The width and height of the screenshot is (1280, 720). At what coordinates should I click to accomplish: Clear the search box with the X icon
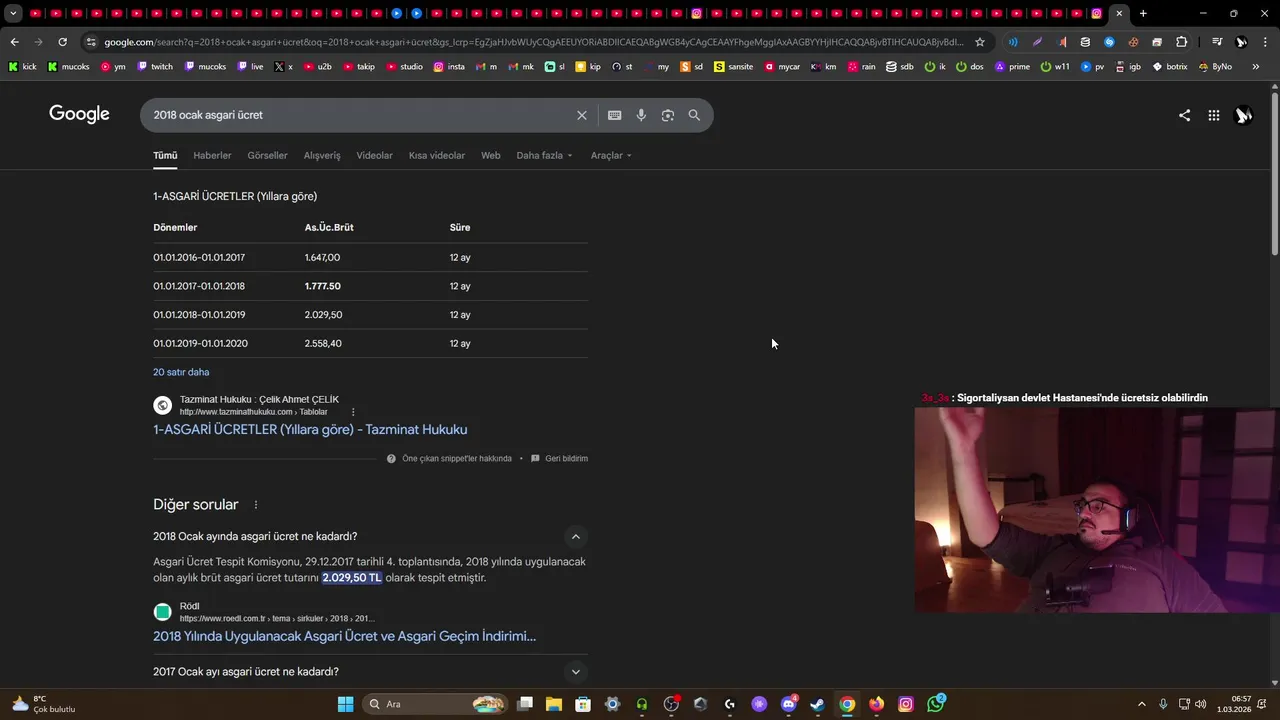(581, 115)
